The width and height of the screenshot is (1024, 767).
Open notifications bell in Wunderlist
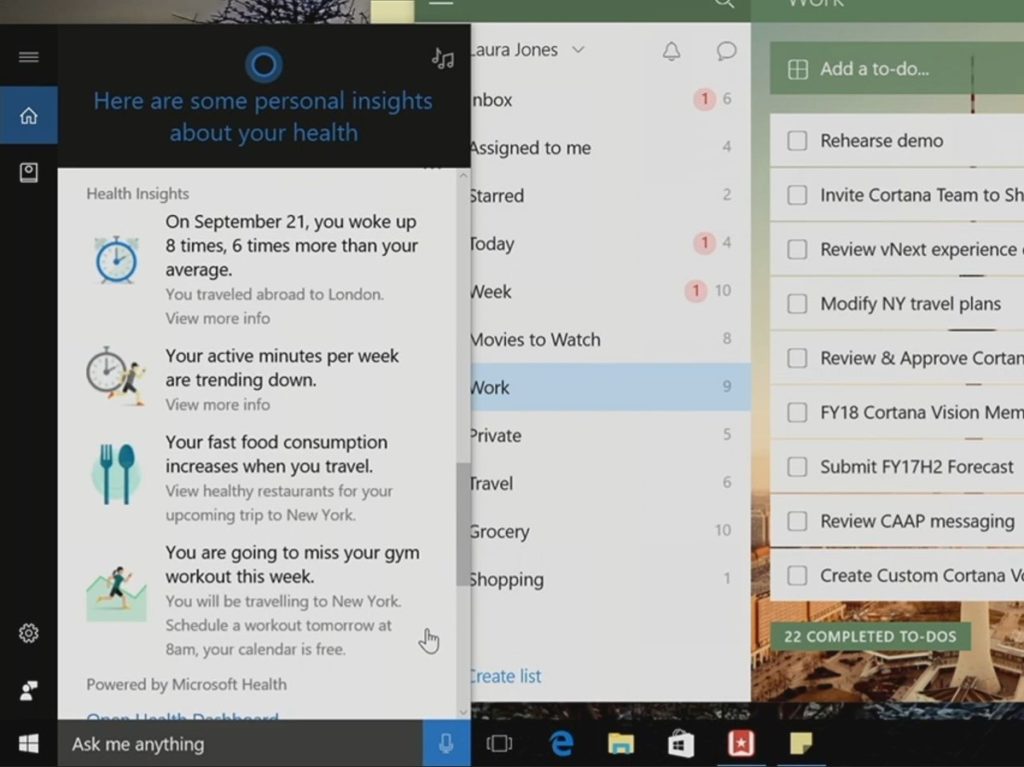(x=672, y=51)
